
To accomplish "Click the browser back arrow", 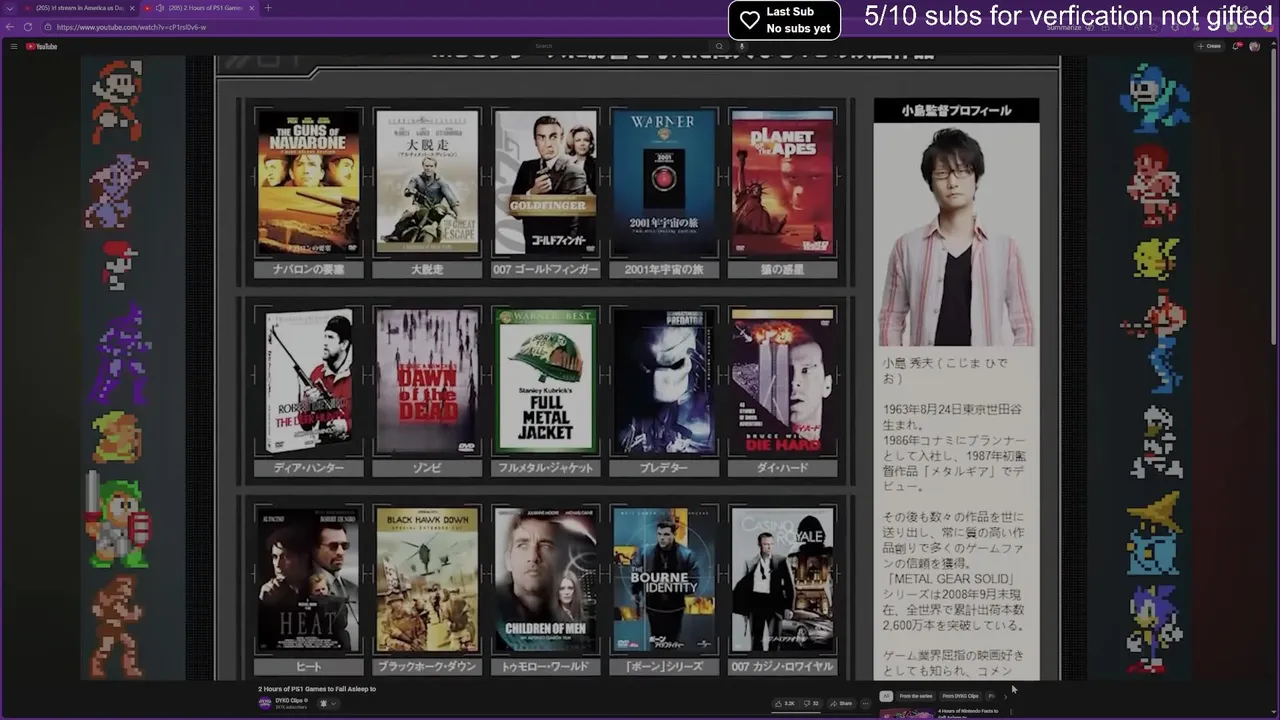I will [x=11, y=27].
